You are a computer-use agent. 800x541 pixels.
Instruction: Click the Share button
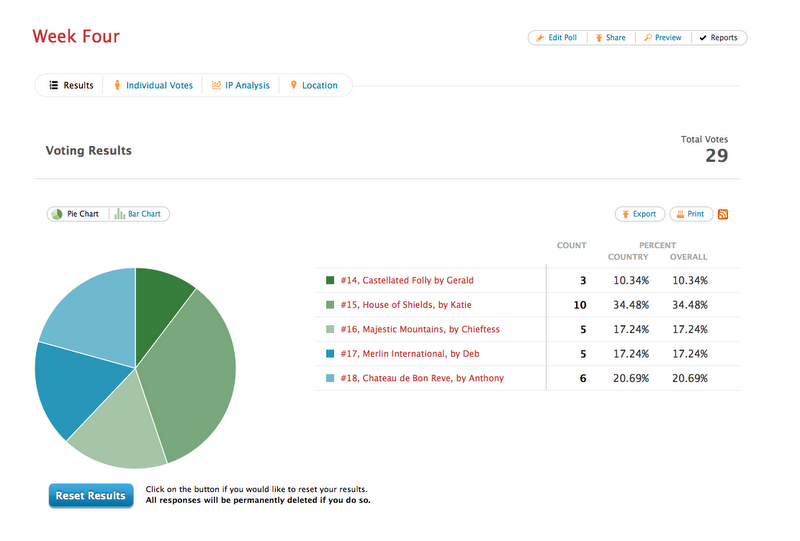click(611, 38)
